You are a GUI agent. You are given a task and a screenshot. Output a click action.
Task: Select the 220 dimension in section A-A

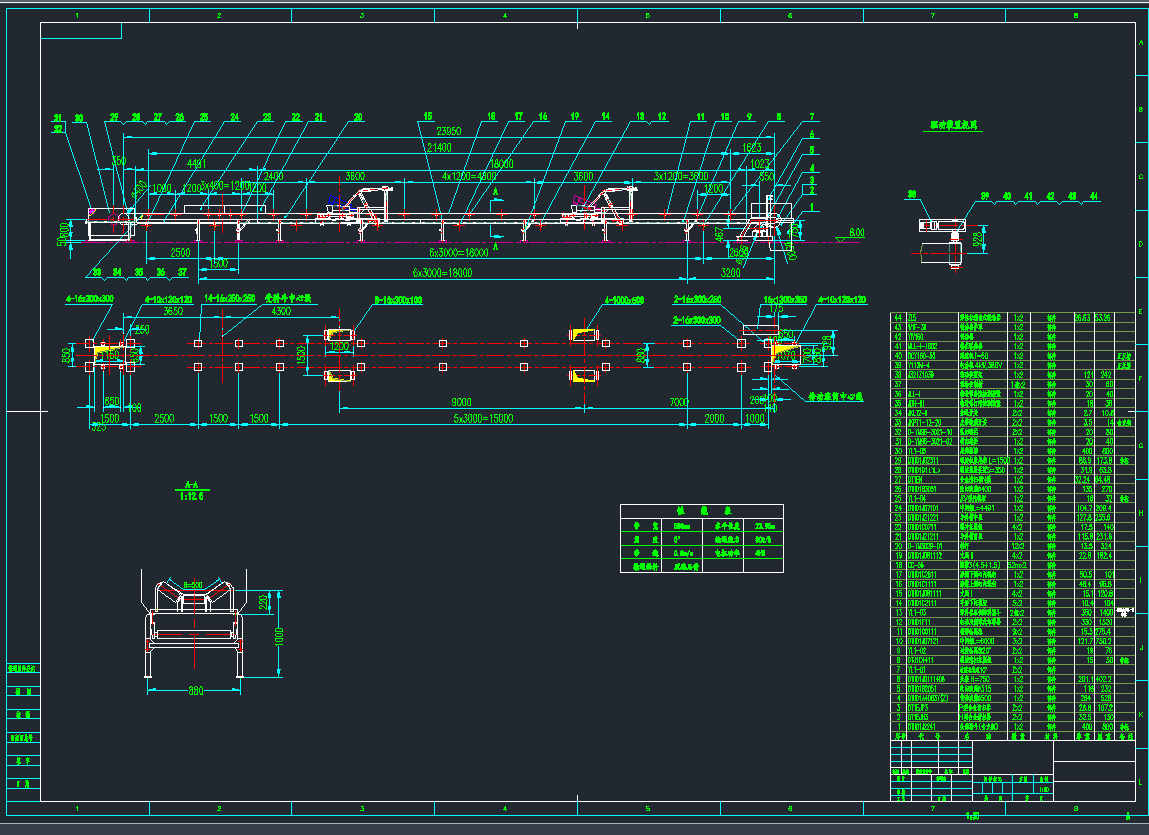click(x=264, y=603)
